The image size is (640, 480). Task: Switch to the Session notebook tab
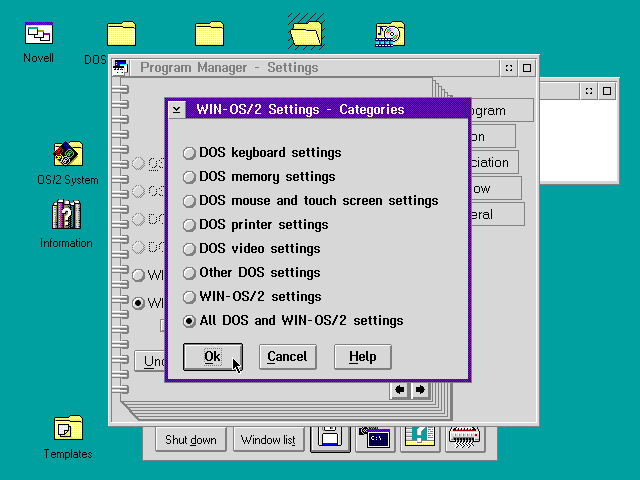pyautogui.click(x=493, y=136)
